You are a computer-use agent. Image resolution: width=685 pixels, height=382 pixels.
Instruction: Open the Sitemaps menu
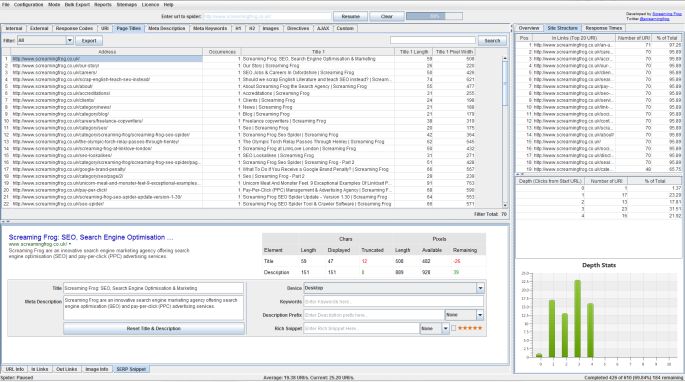[x=127, y=4]
